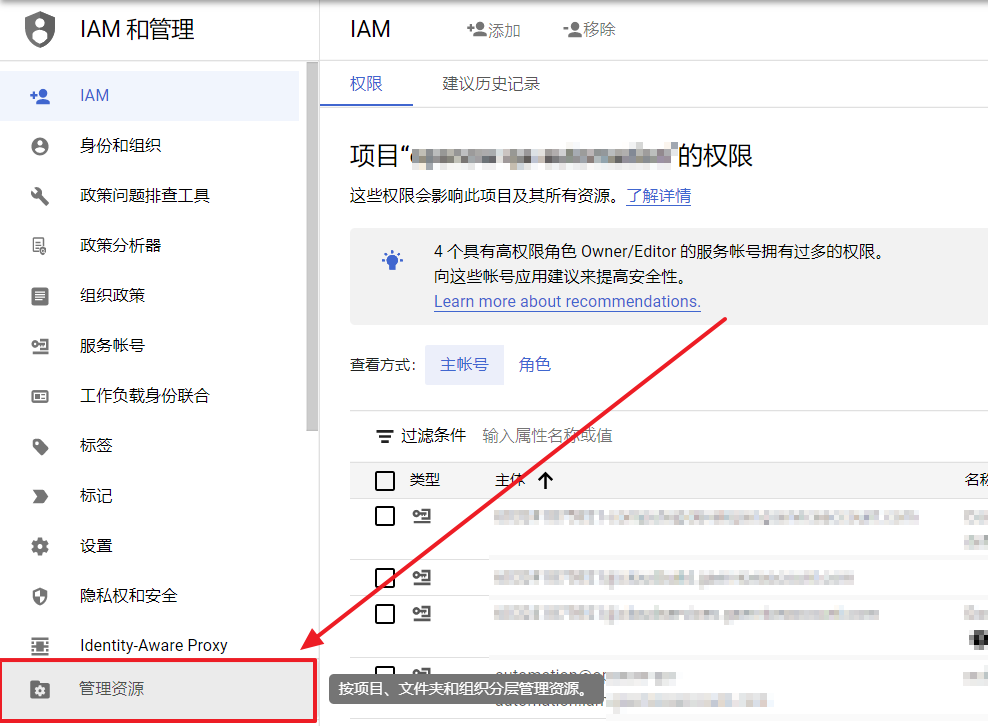Check the first service account row checkbox
Image resolution: width=988 pixels, height=726 pixels.
pos(385,516)
